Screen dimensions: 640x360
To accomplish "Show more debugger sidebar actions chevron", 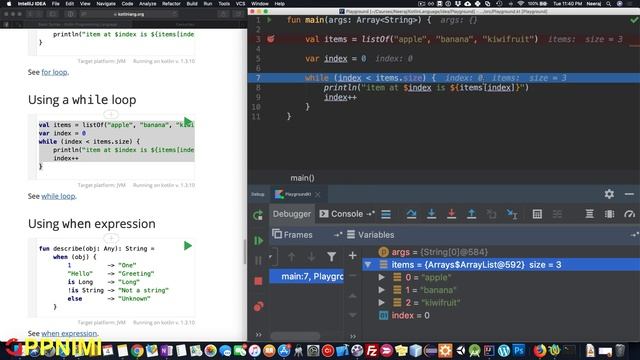I will pyautogui.click(x=258, y=335).
